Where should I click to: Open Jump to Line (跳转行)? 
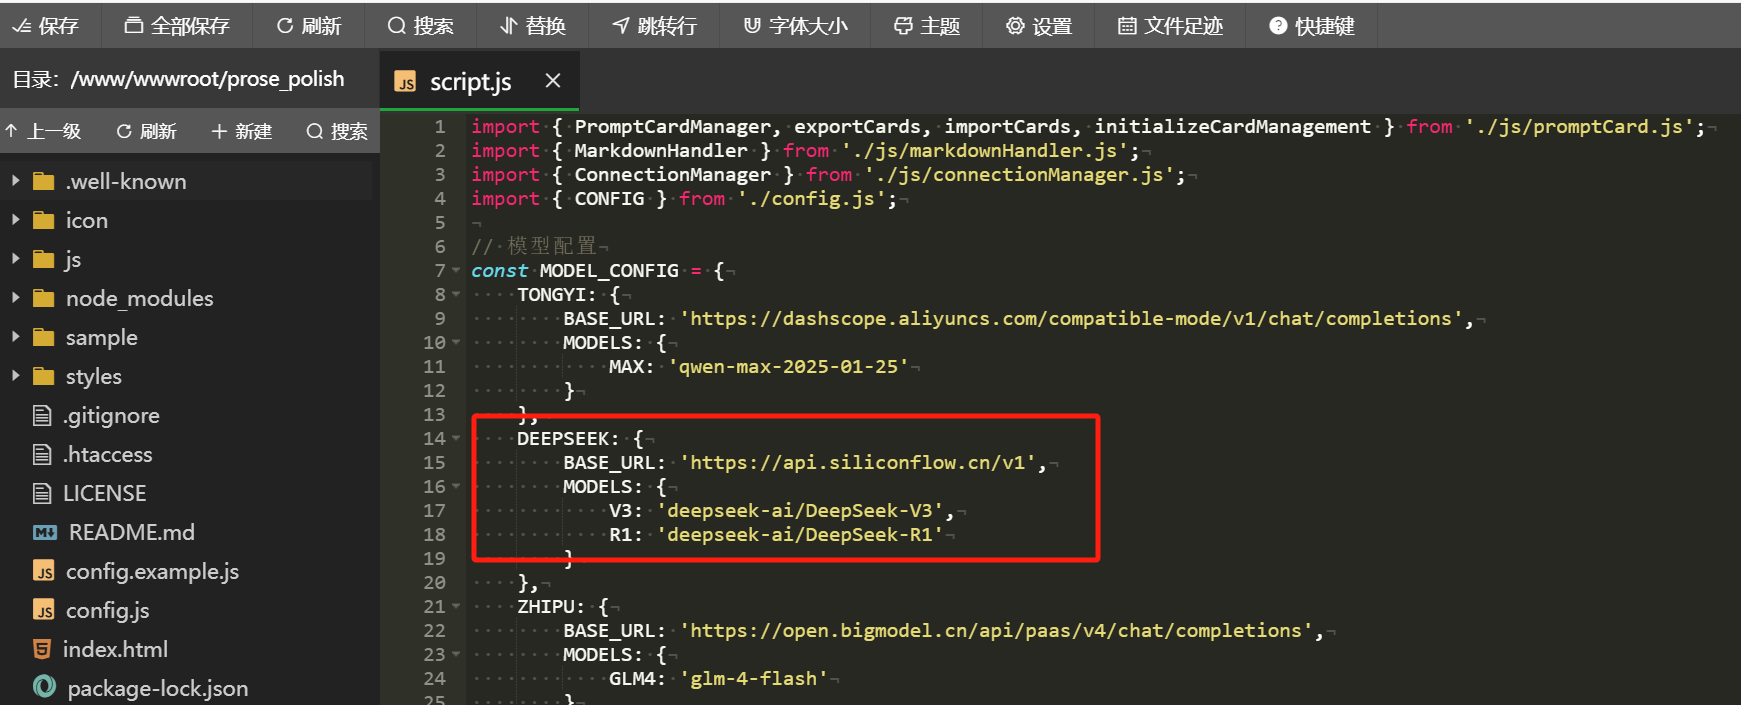(655, 26)
